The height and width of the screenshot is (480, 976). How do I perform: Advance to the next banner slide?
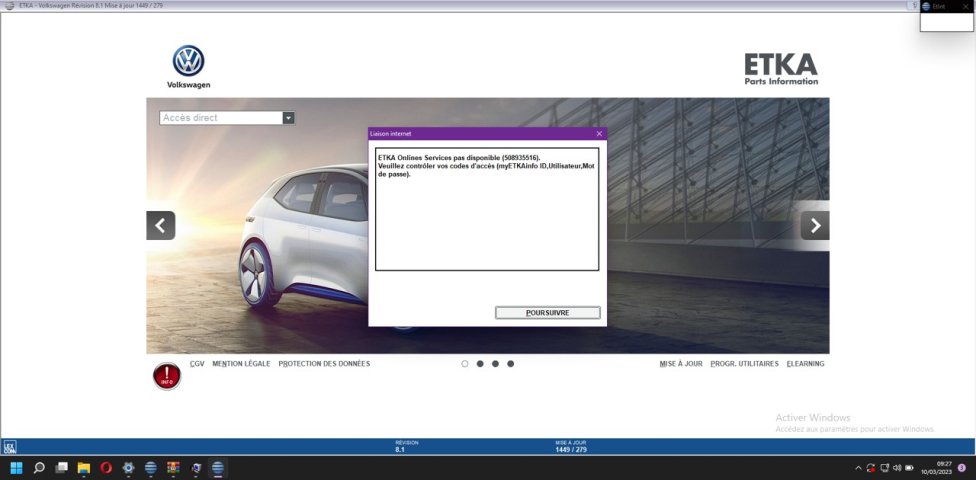815,225
